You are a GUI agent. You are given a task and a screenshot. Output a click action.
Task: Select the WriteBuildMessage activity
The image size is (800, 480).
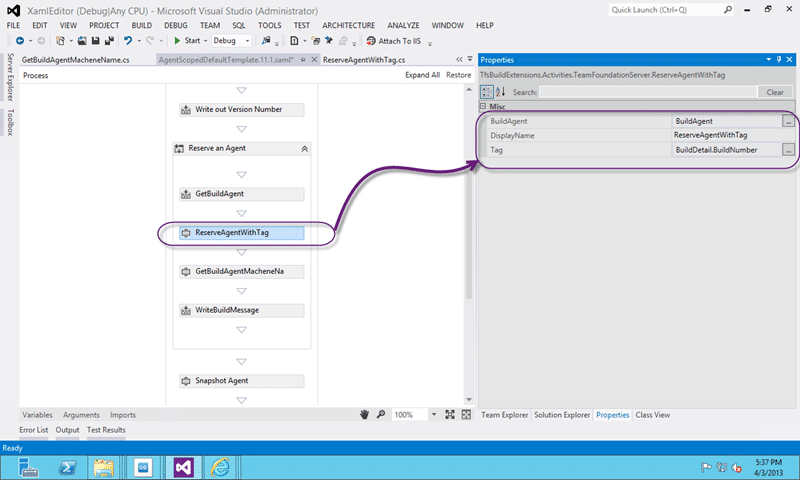(x=241, y=311)
